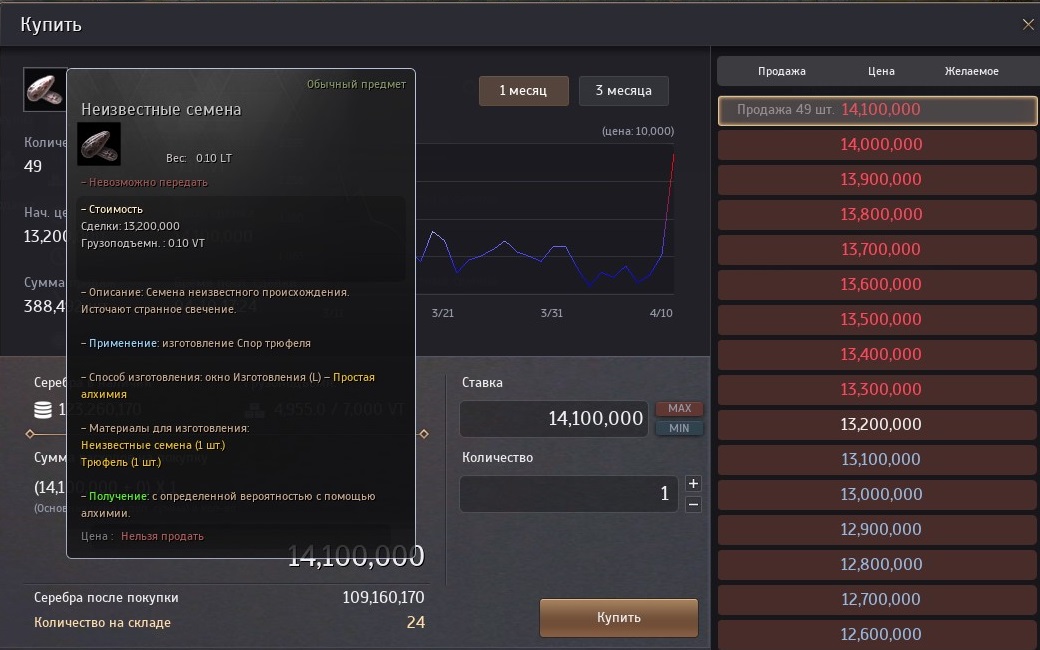Screen dimensions: 1040x650
Task: Increase quantity with the plus button
Action: point(694,483)
